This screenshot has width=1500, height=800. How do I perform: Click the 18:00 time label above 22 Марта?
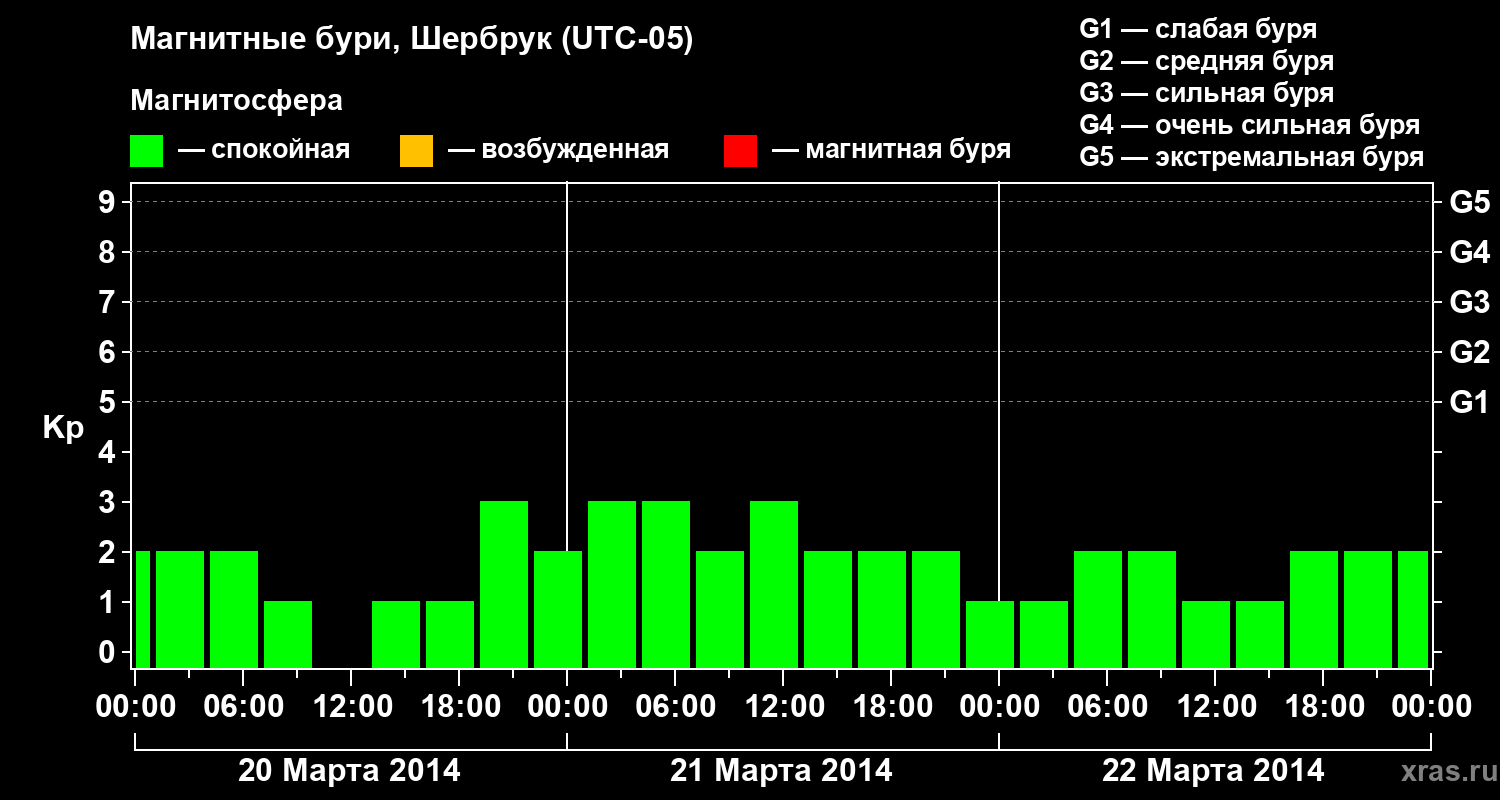[1323, 707]
